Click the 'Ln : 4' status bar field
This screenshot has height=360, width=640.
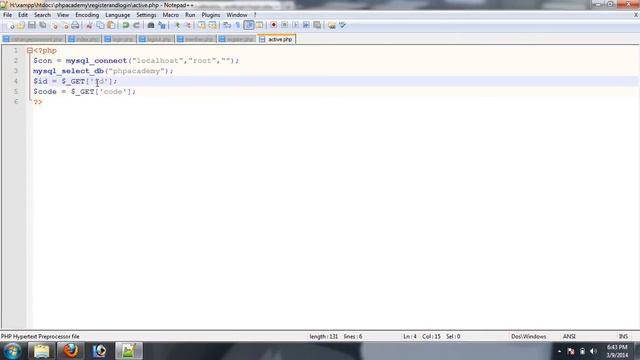click(410, 337)
